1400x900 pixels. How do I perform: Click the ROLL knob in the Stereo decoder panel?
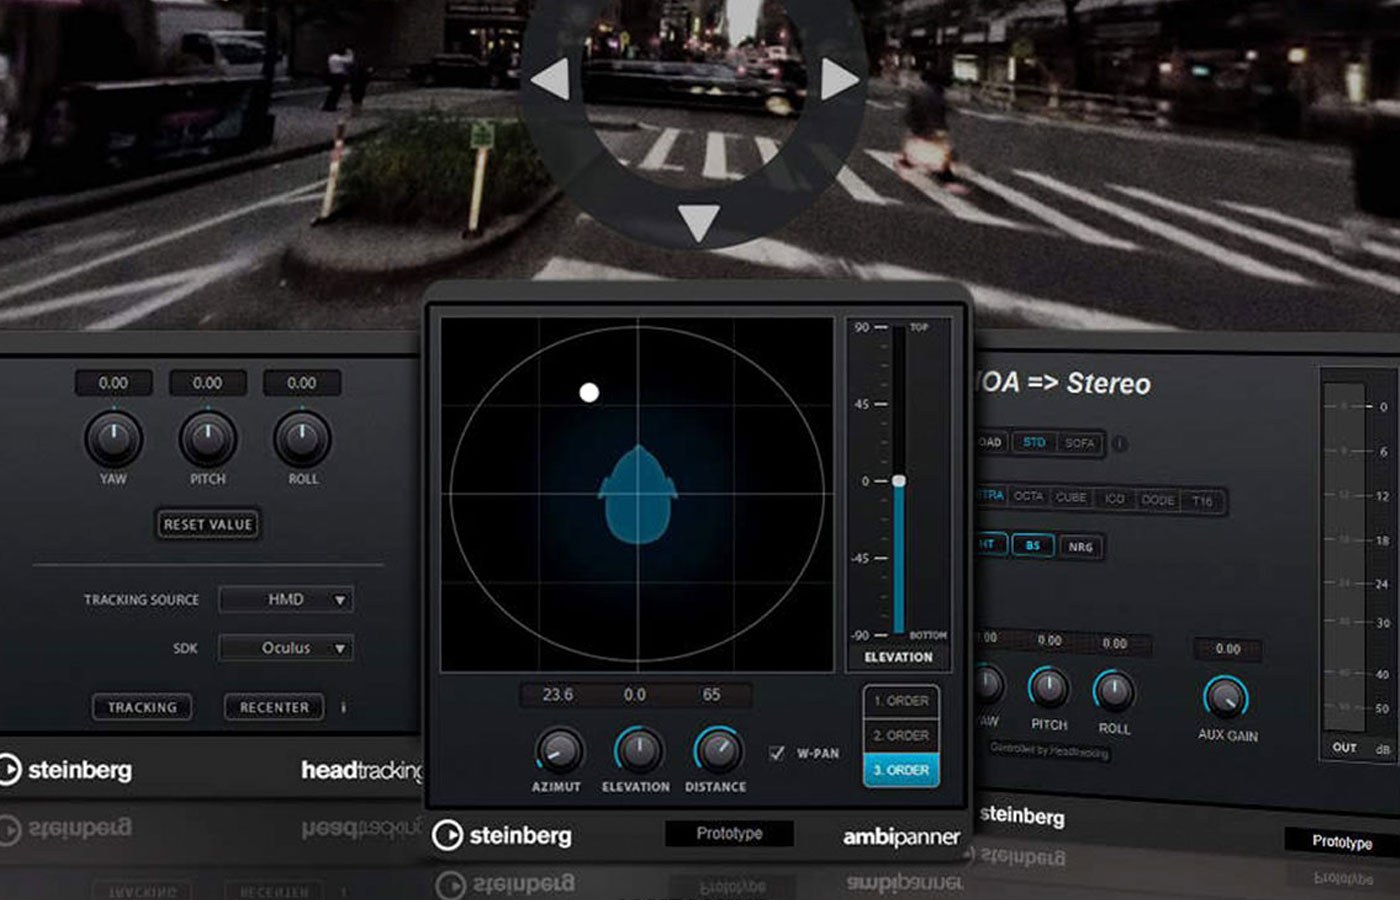(x=1113, y=691)
